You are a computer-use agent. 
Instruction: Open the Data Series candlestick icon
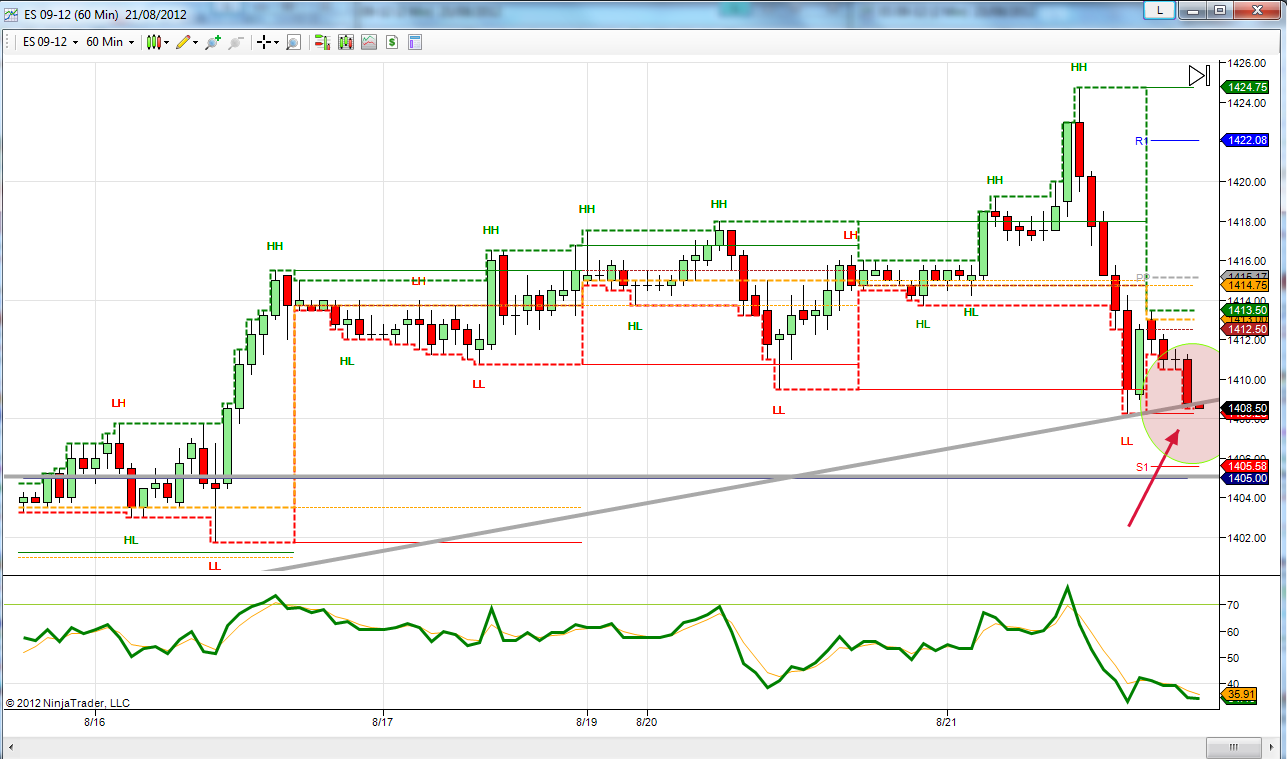pyautogui.click(x=345, y=42)
